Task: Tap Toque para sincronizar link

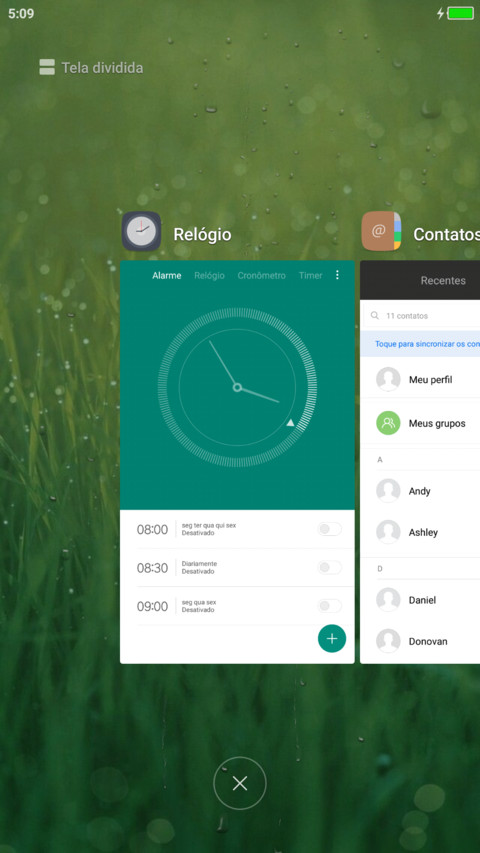Action: coord(427,344)
